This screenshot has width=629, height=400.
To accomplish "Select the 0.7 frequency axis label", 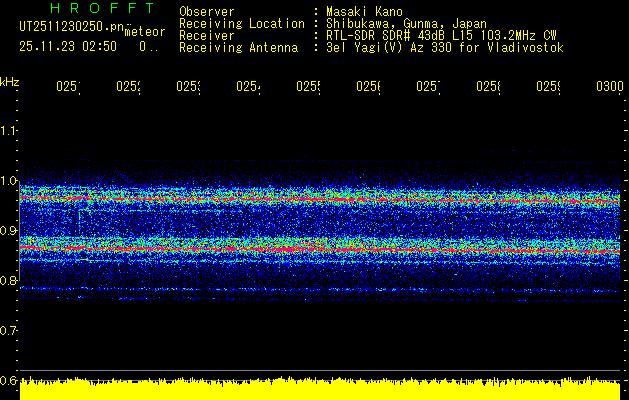I will pos(9,330).
